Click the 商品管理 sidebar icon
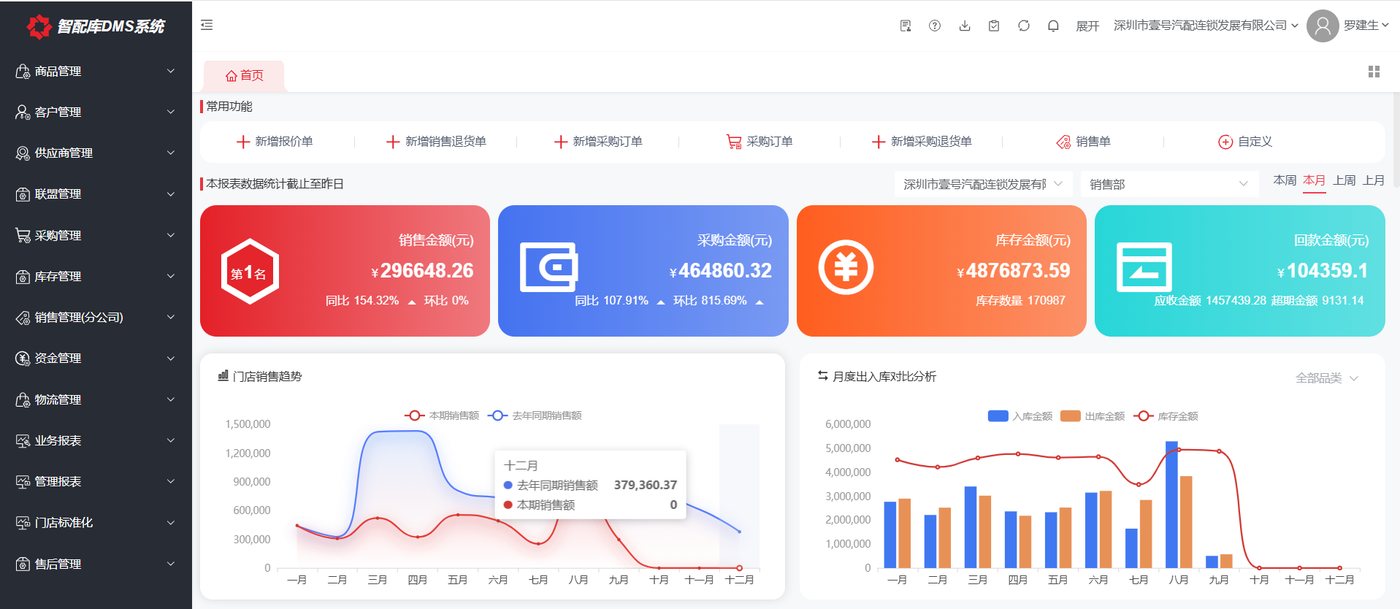The width and height of the screenshot is (1400, 609). (22, 71)
